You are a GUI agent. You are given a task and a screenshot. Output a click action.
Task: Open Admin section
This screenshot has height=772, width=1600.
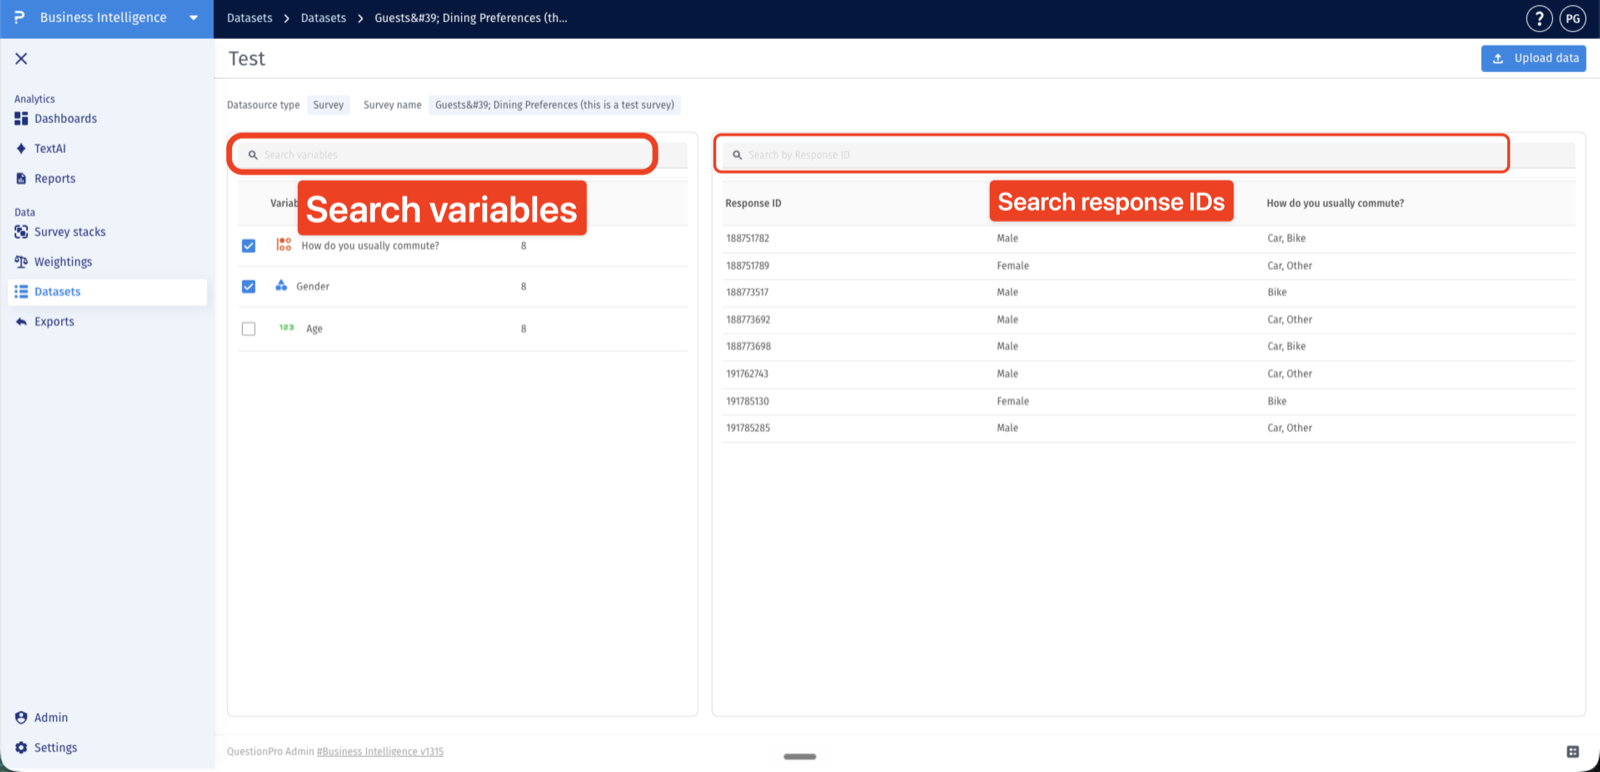point(51,717)
